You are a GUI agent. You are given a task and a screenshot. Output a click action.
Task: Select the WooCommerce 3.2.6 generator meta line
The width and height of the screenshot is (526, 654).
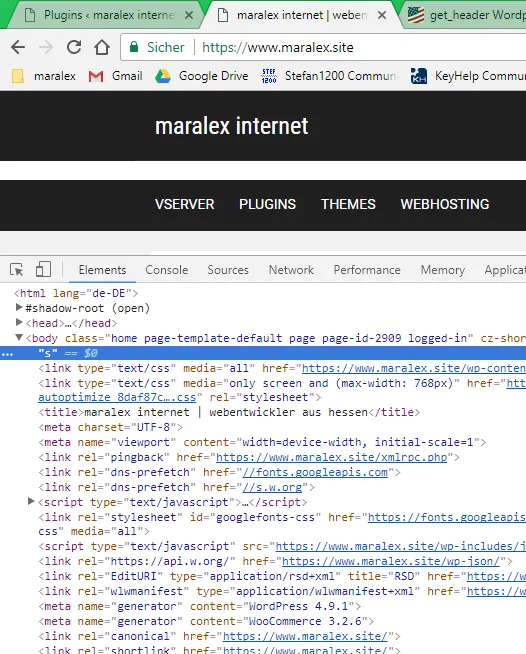pos(206,621)
